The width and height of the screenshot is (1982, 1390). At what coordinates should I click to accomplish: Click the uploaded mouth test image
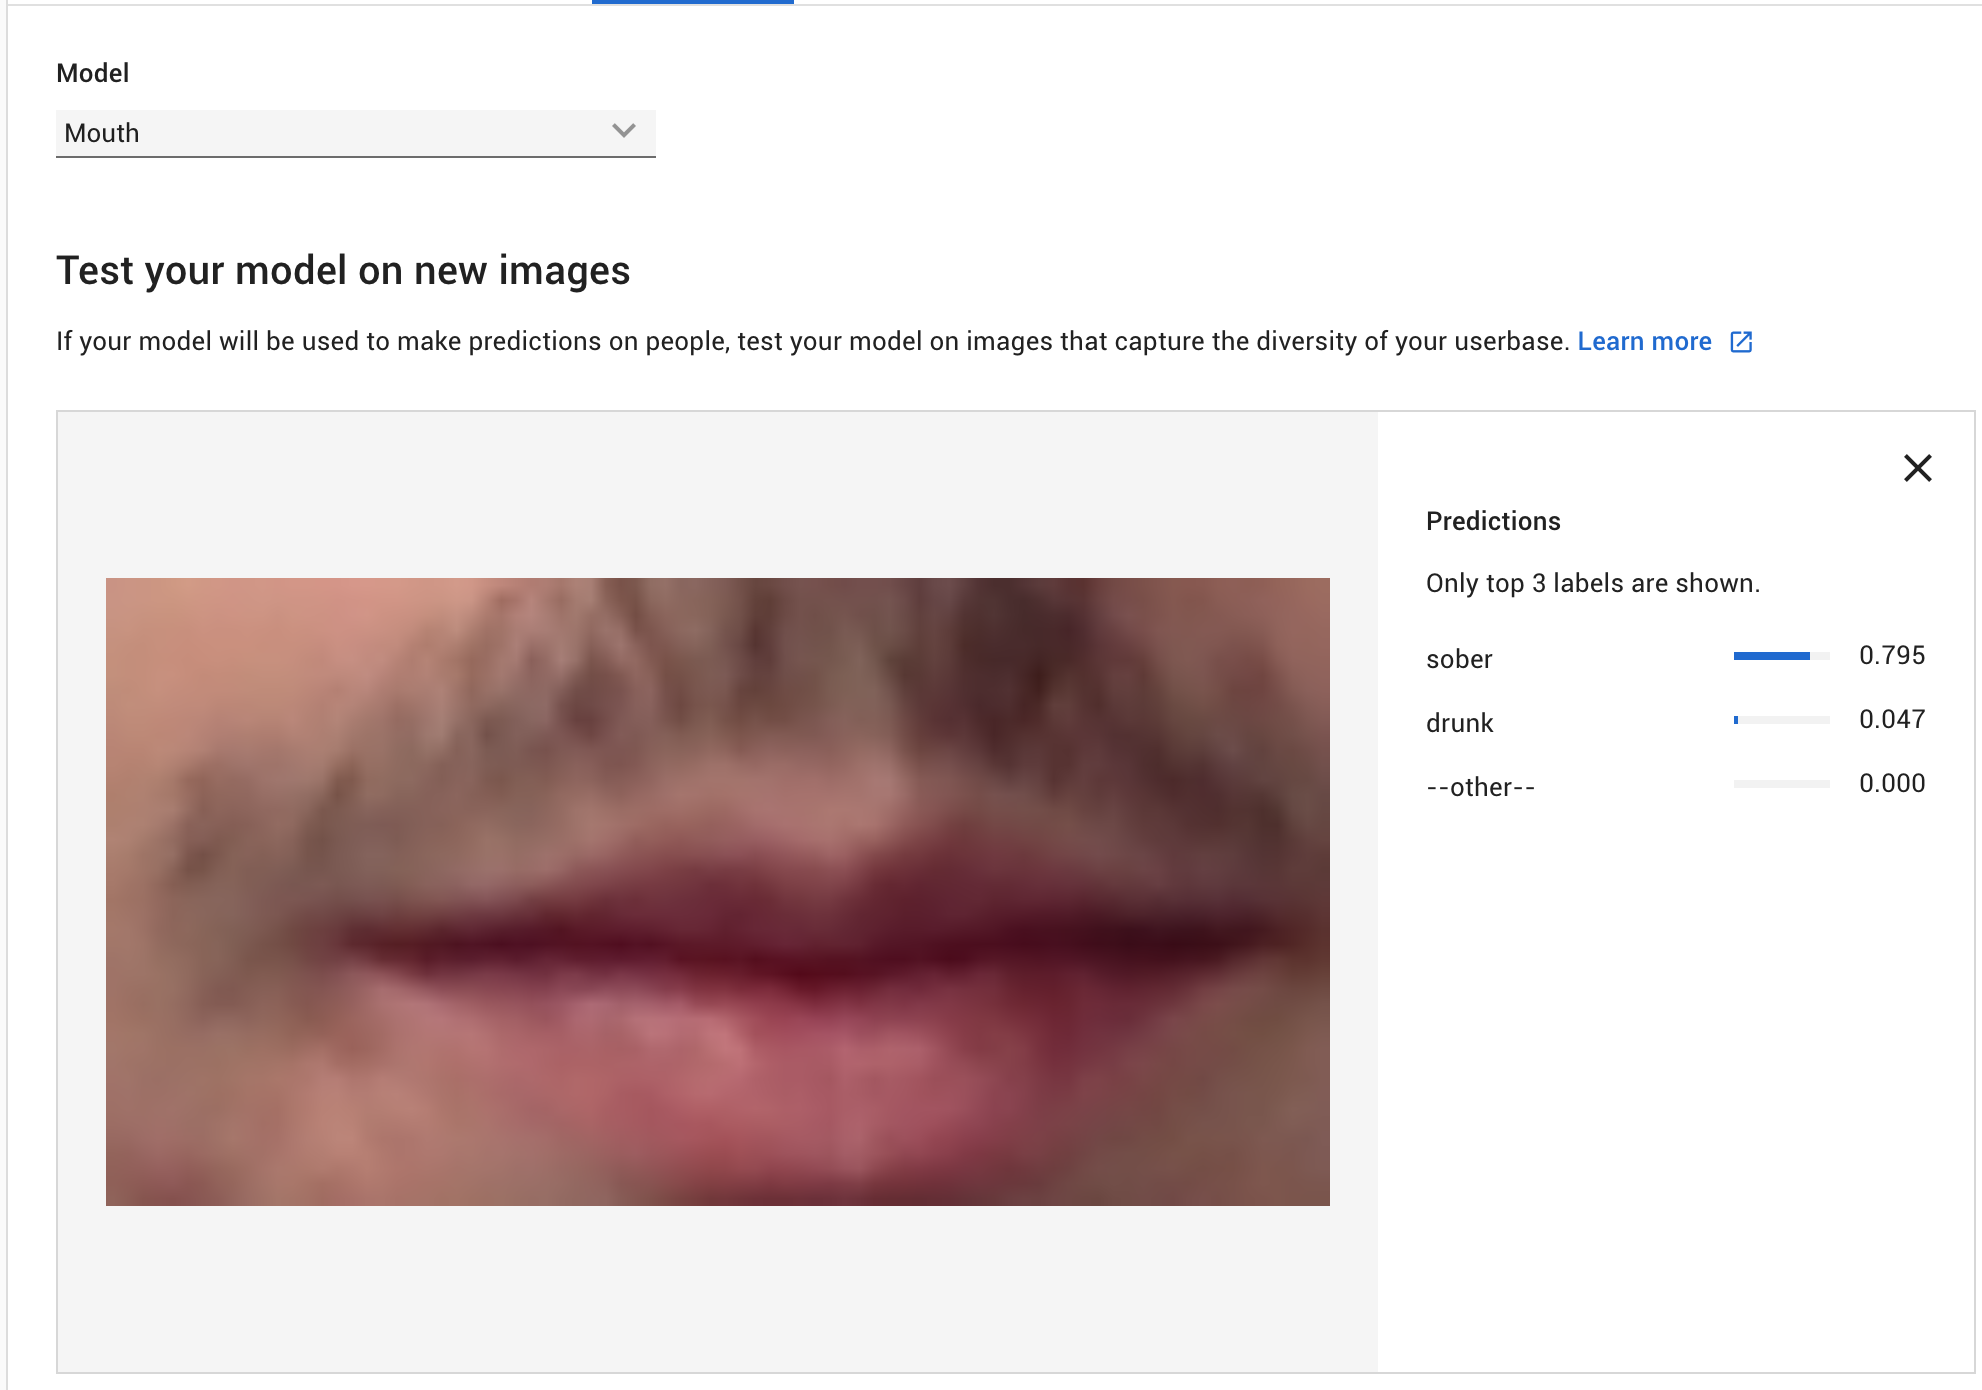pyautogui.click(x=717, y=891)
